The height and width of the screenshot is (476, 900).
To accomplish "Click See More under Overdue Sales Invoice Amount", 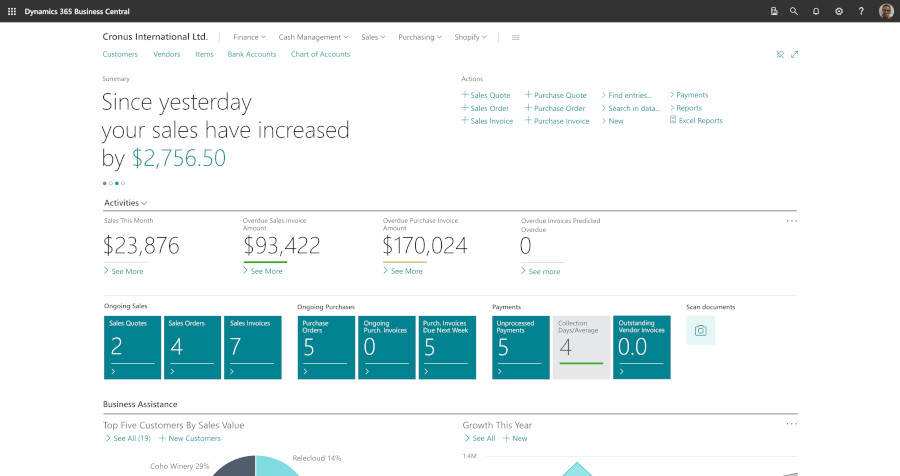I will tap(263, 271).
